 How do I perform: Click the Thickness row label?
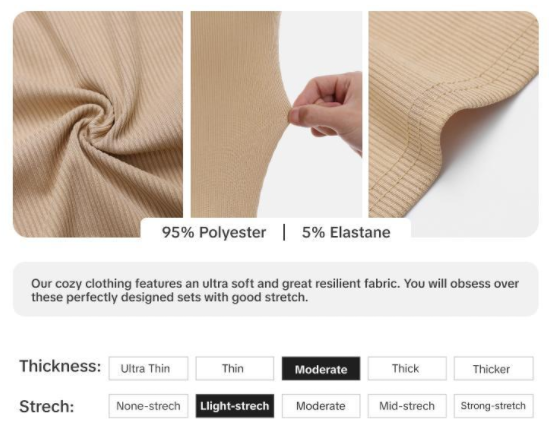[60, 366]
